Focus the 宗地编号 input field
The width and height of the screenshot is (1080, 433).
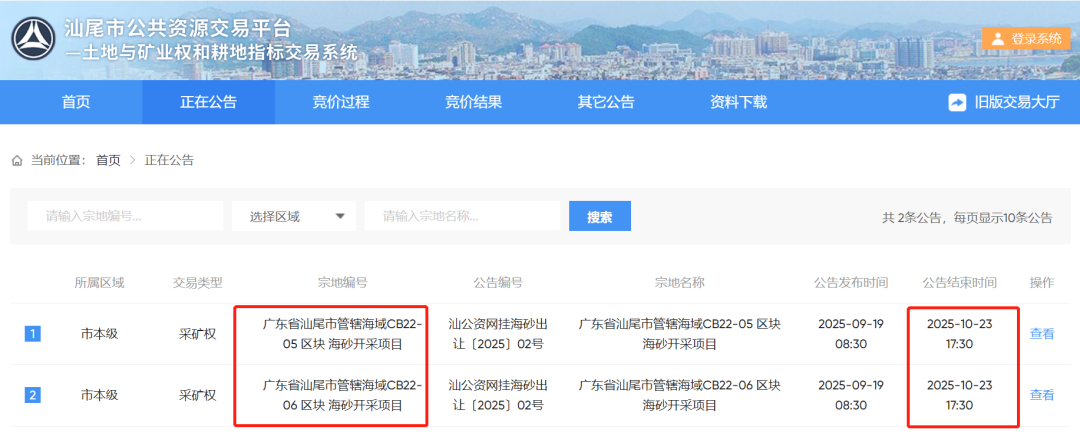pyautogui.click(x=125, y=216)
